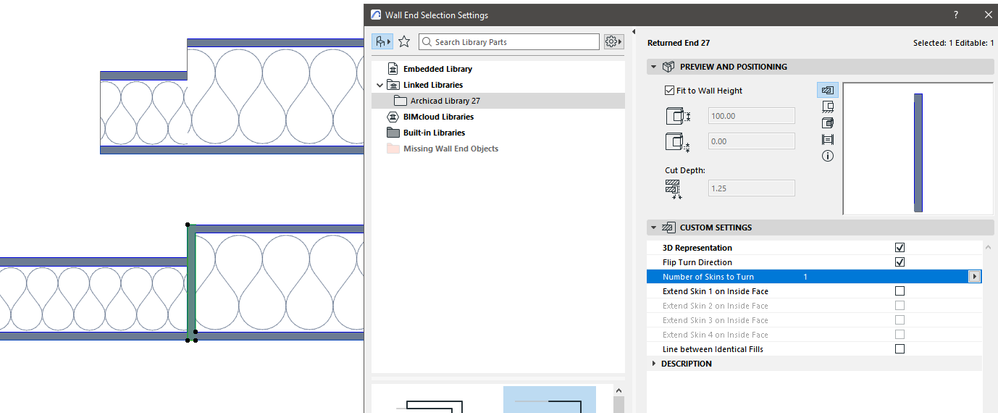
Task: Collapse the library browser panel arrow
Action: click(x=633, y=32)
